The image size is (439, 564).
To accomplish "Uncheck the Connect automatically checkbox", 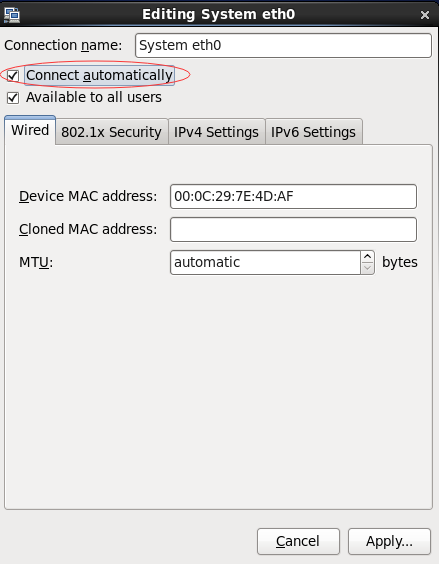I will click(13, 76).
